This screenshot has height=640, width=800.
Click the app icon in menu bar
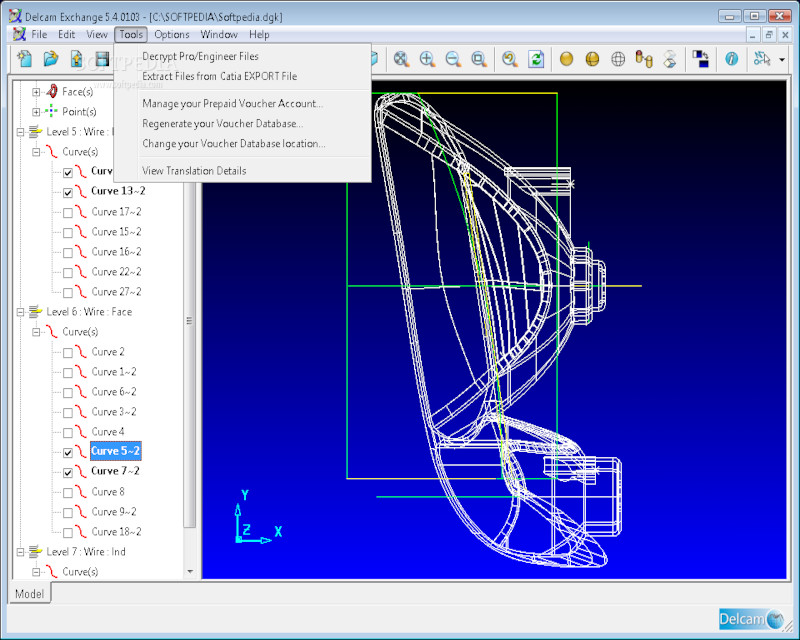[19, 35]
